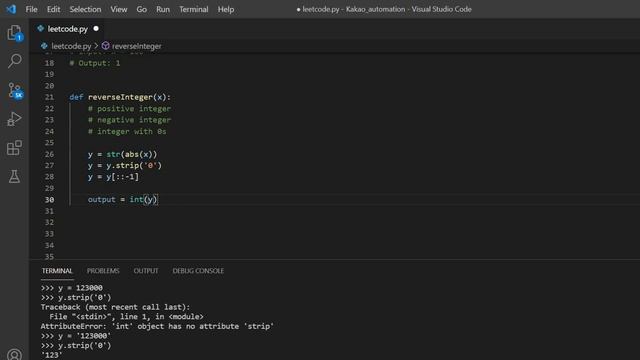Viewport: 640px width, 360px height.
Task: Open the Testing flask icon
Action: [x=14, y=176]
